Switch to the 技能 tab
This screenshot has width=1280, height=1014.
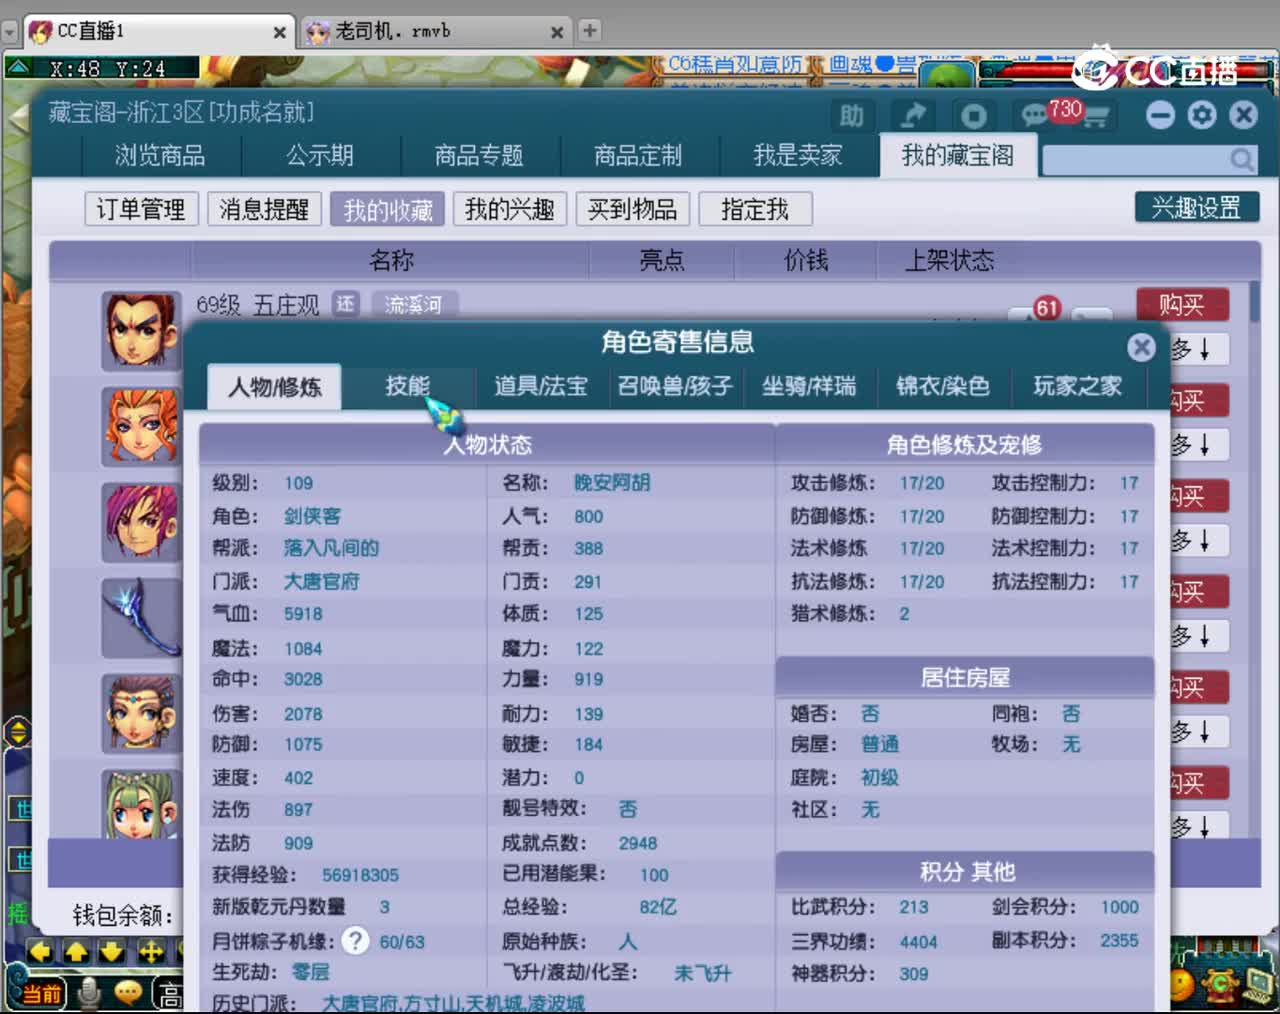408,386
